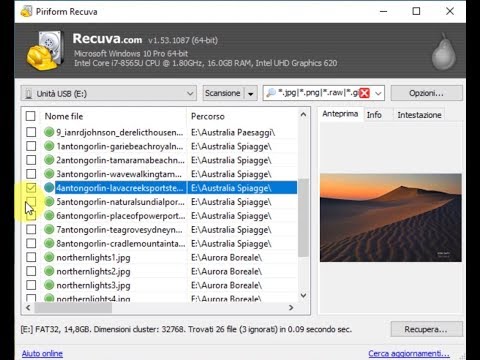Start scan with Scansione button
Viewport: 480px width, 360px height.
pyautogui.click(x=223, y=93)
